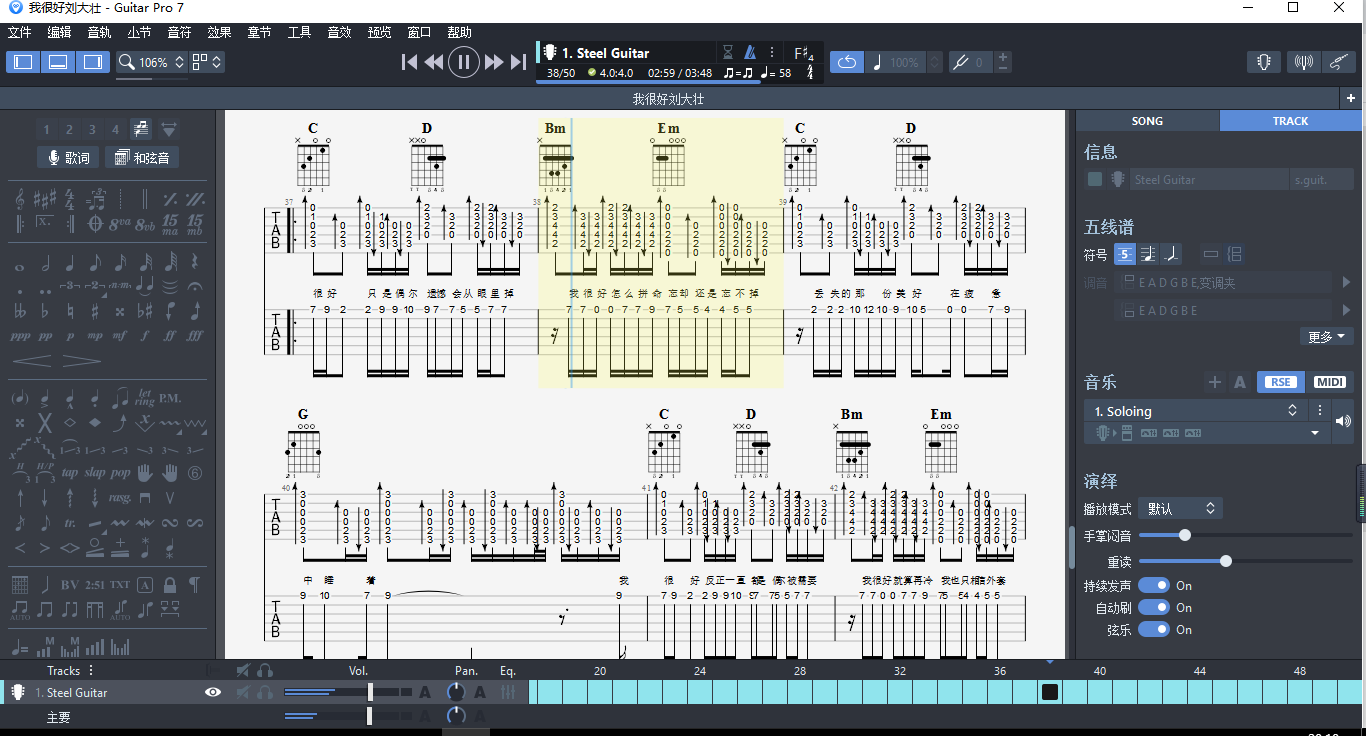
Task: Tick the checkbox beside Steel Guitar name
Action: tap(1095, 179)
